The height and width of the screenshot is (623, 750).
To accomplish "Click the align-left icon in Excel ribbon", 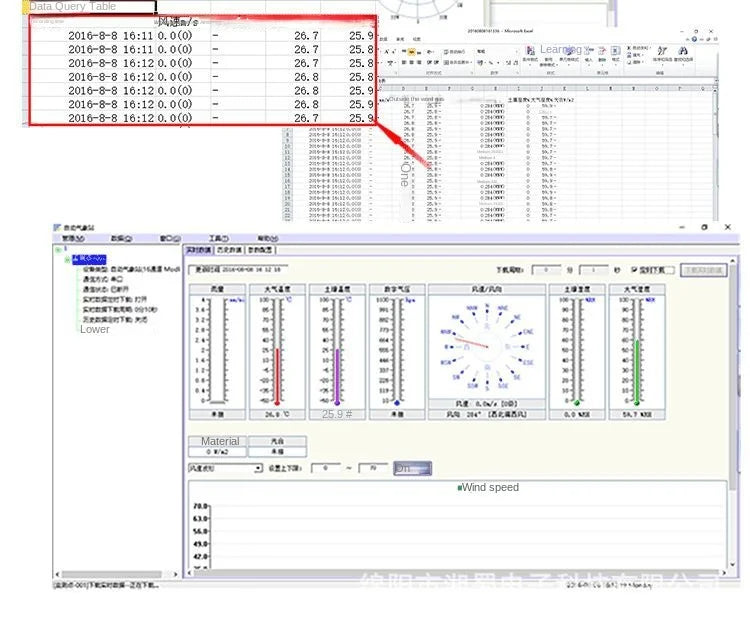I will click(x=404, y=63).
